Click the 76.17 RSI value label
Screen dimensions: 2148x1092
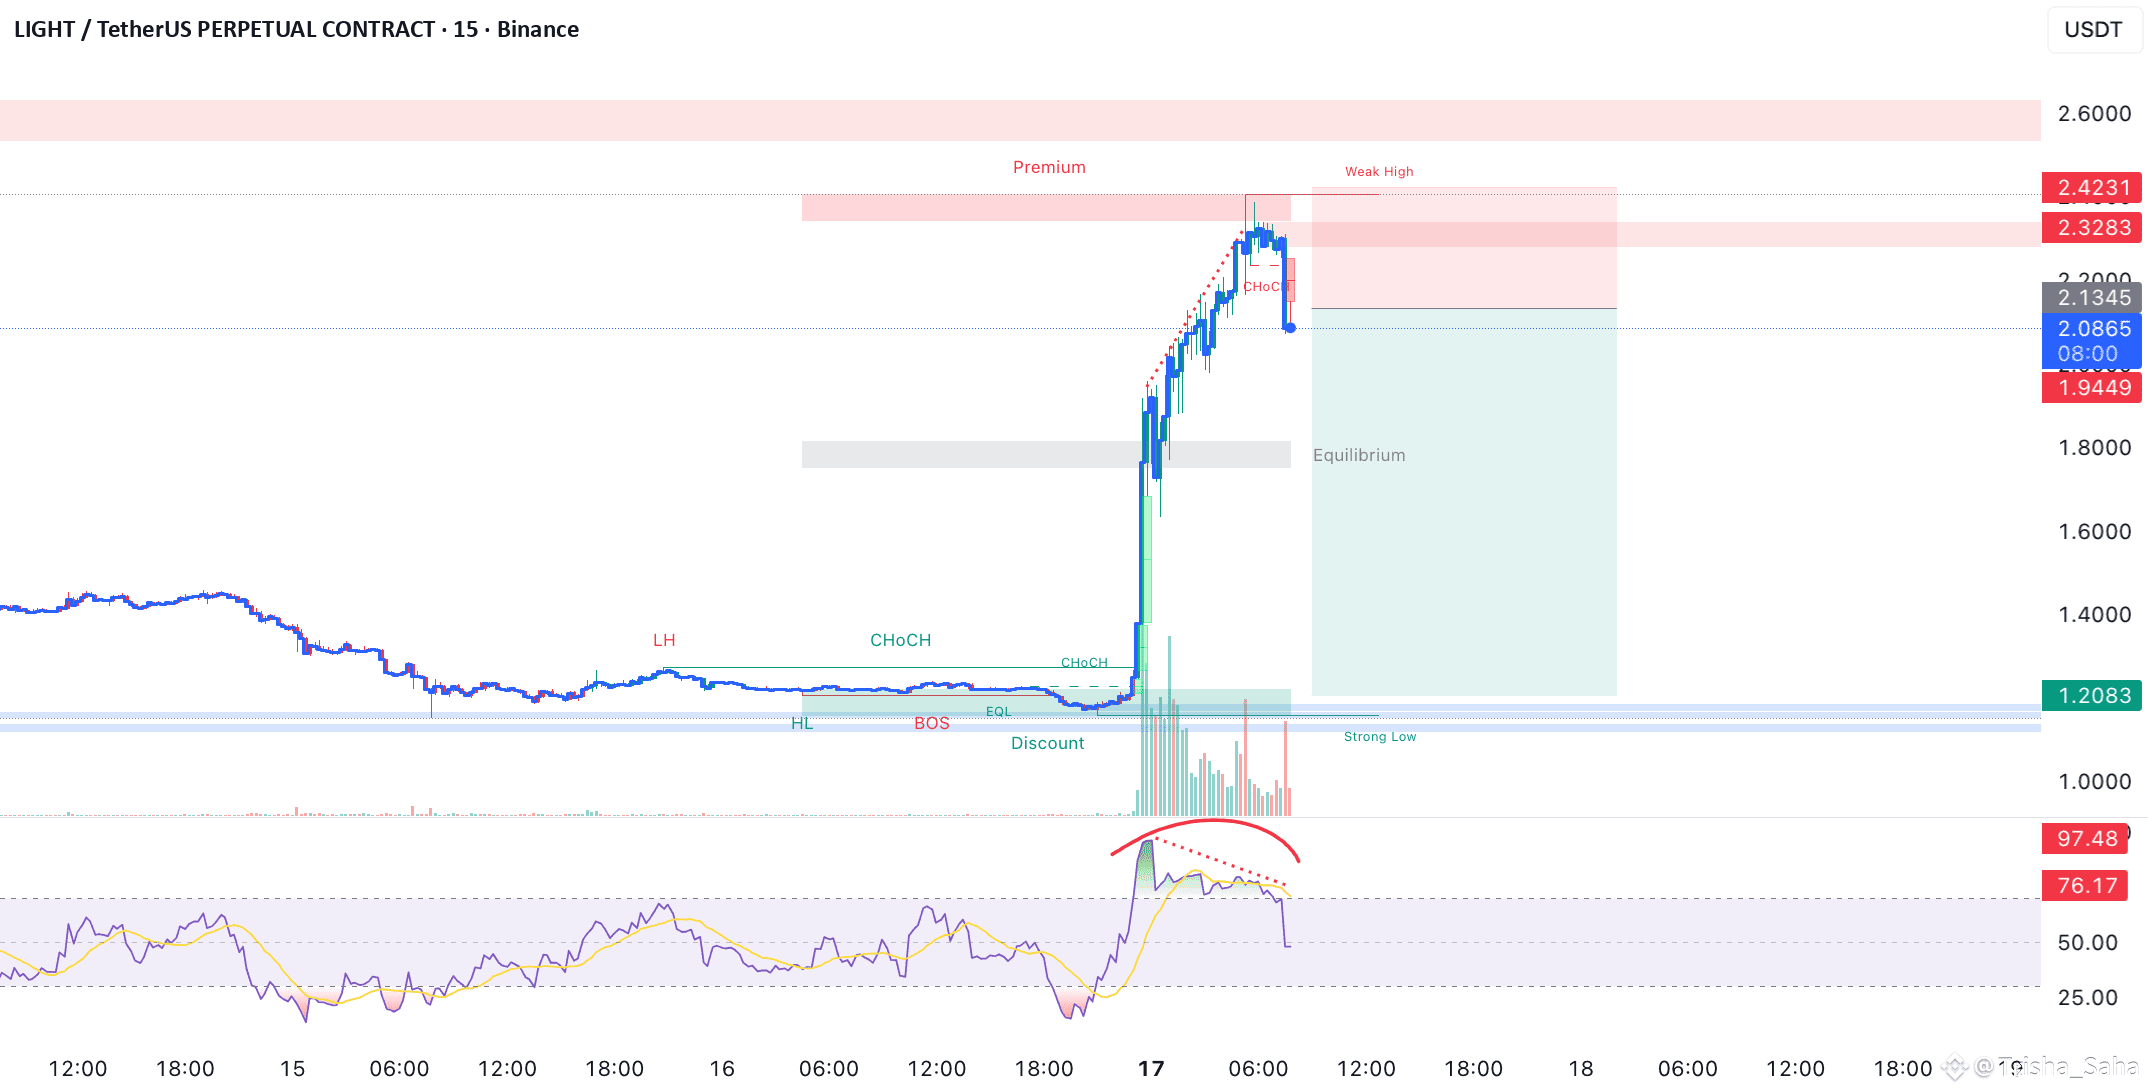tap(2086, 886)
